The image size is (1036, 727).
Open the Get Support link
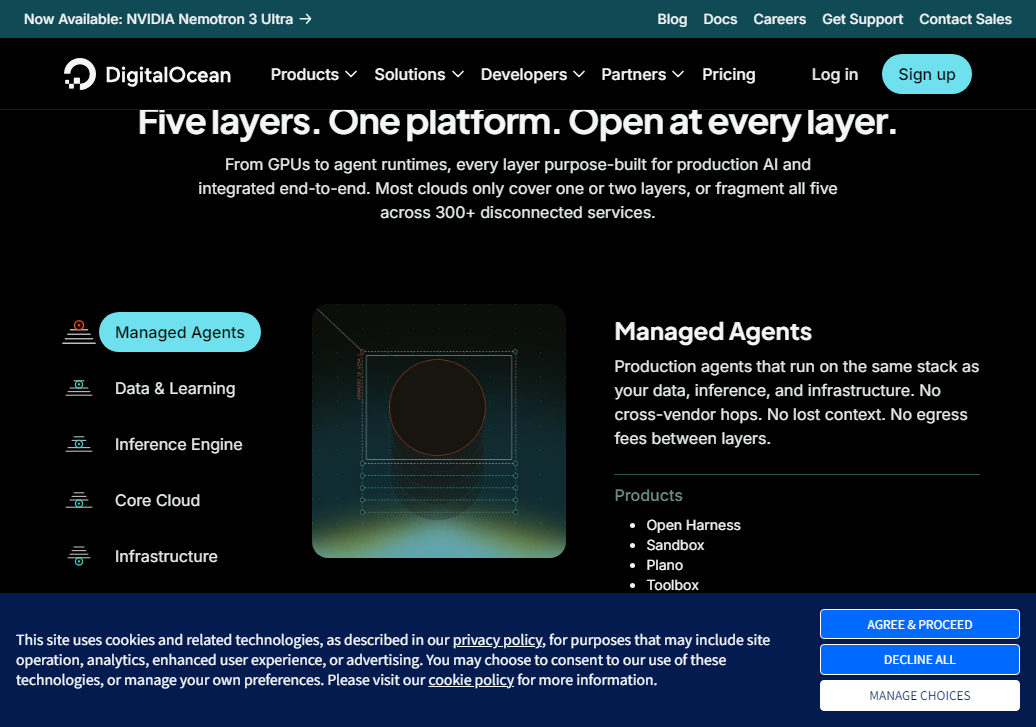point(862,19)
